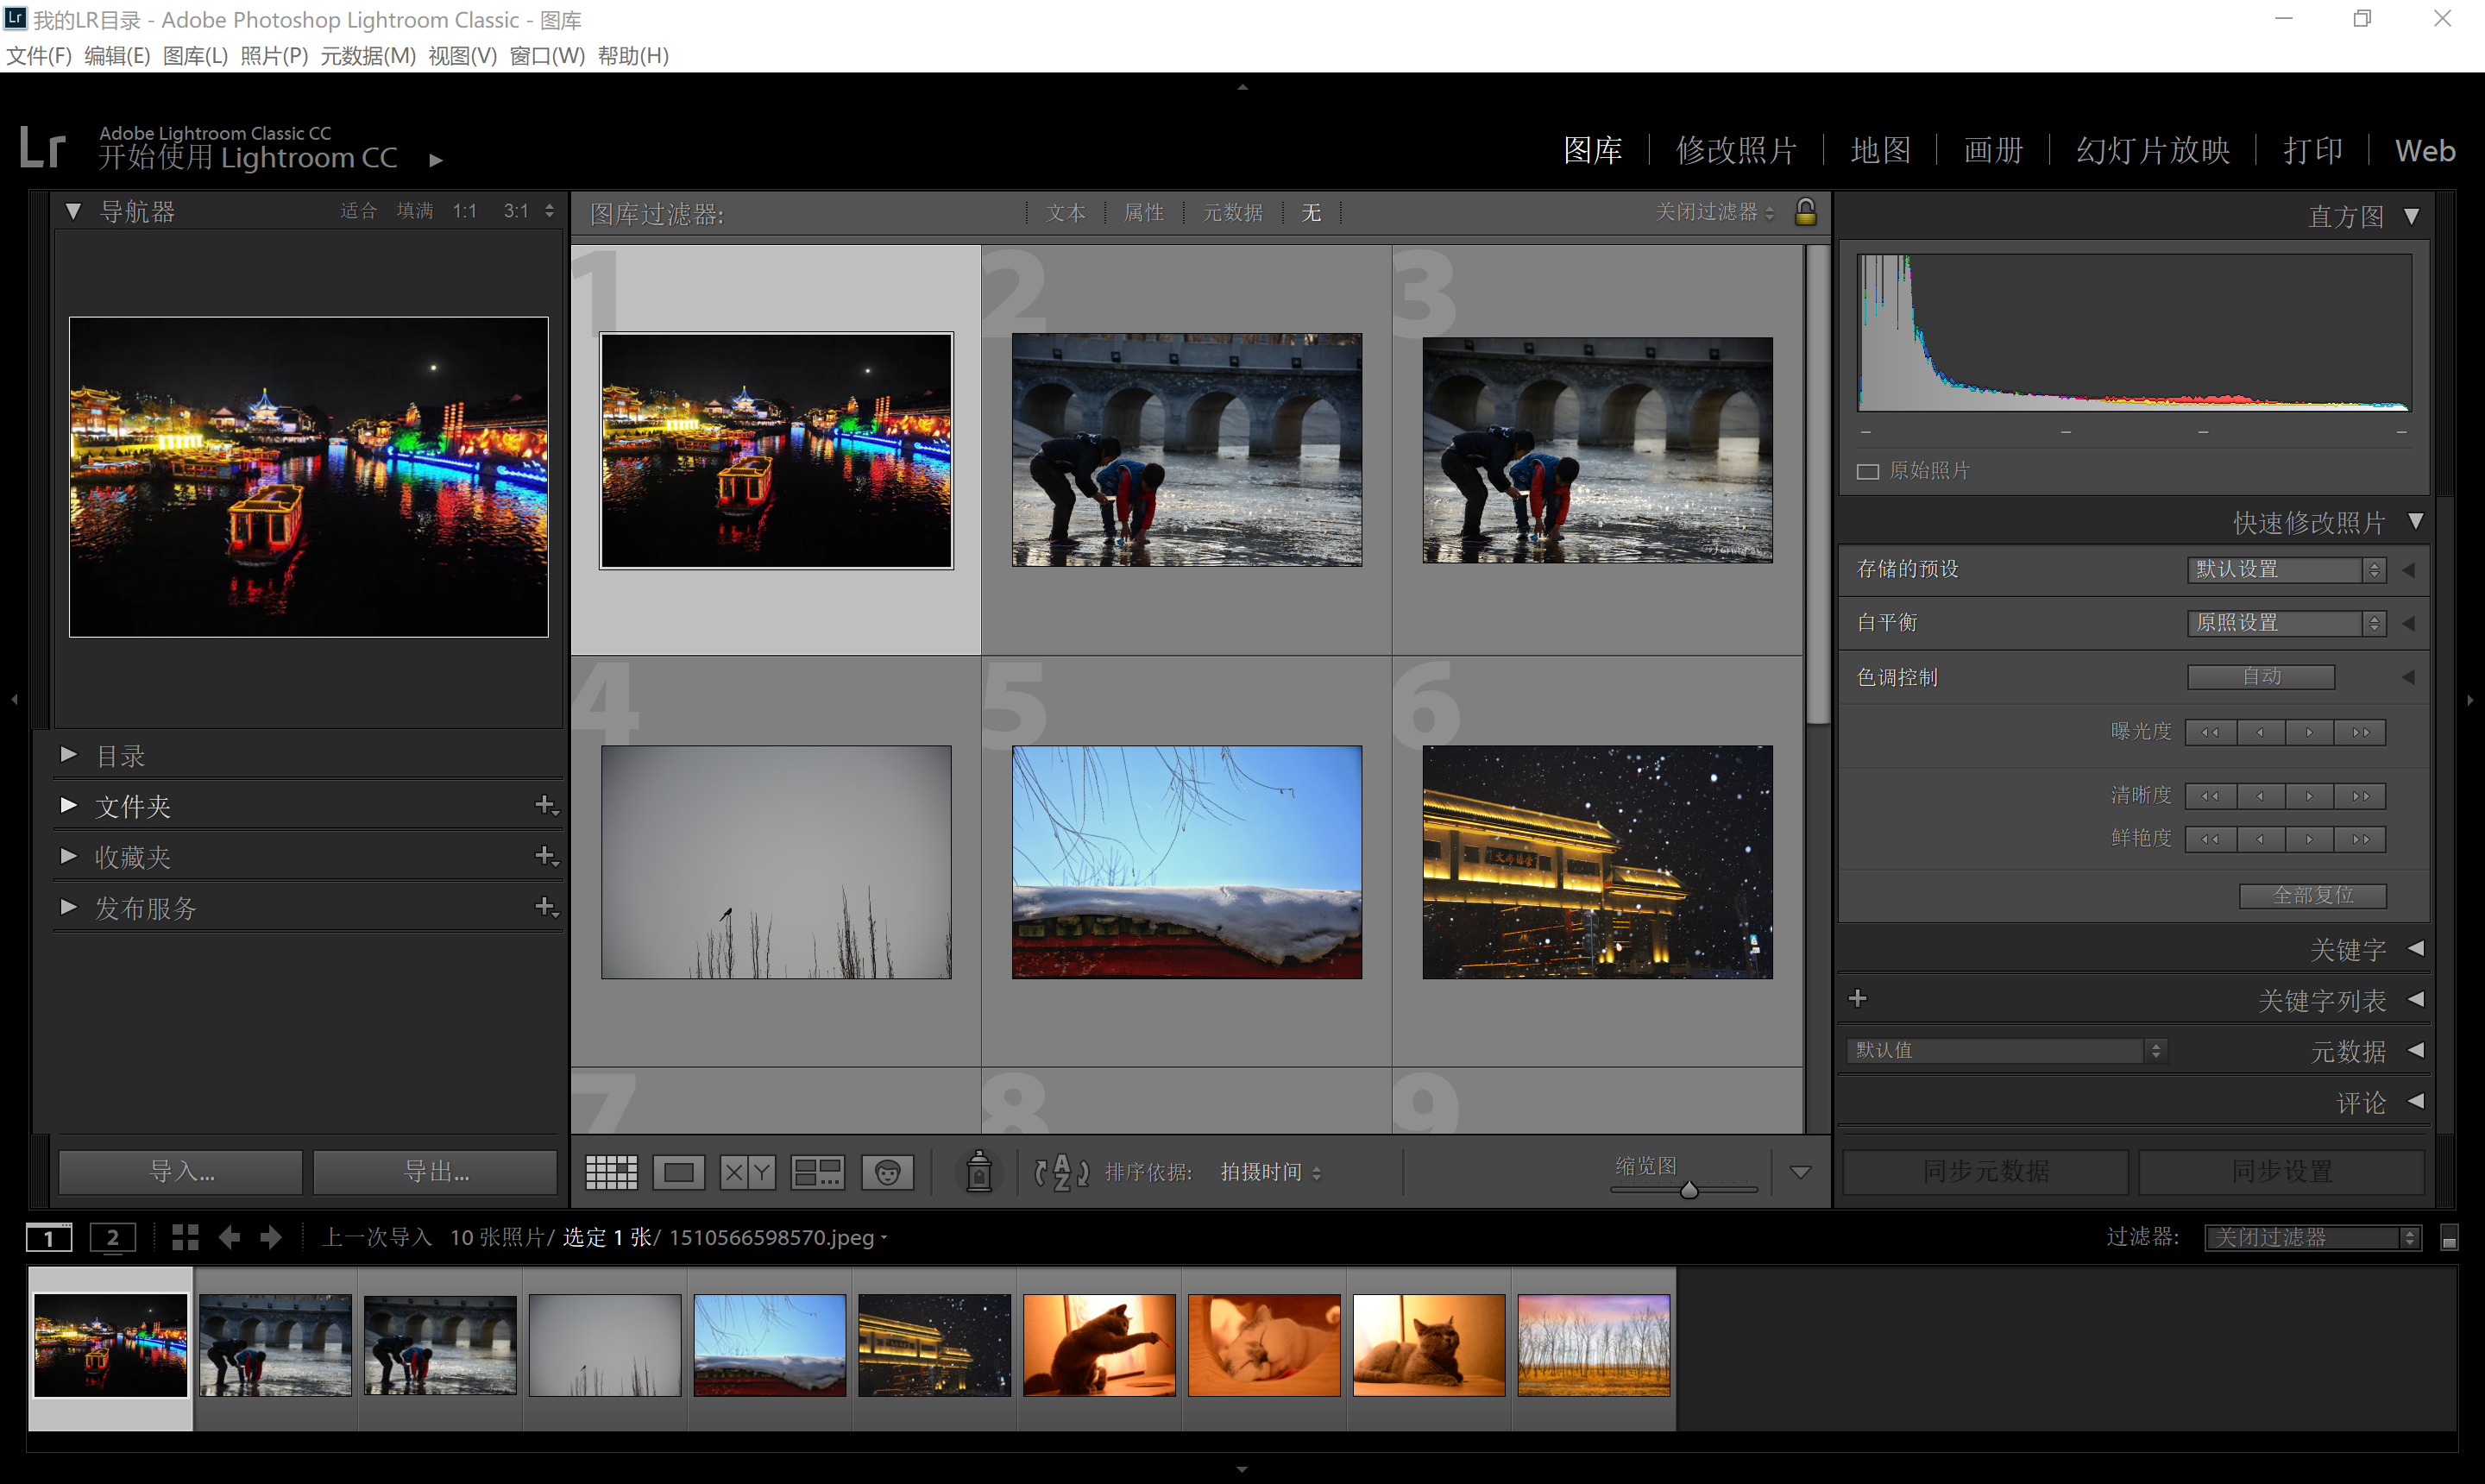The height and width of the screenshot is (1484, 2485).
Task: Add keyword with plus icon in 关键字列表
Action: pos(1858,998)
